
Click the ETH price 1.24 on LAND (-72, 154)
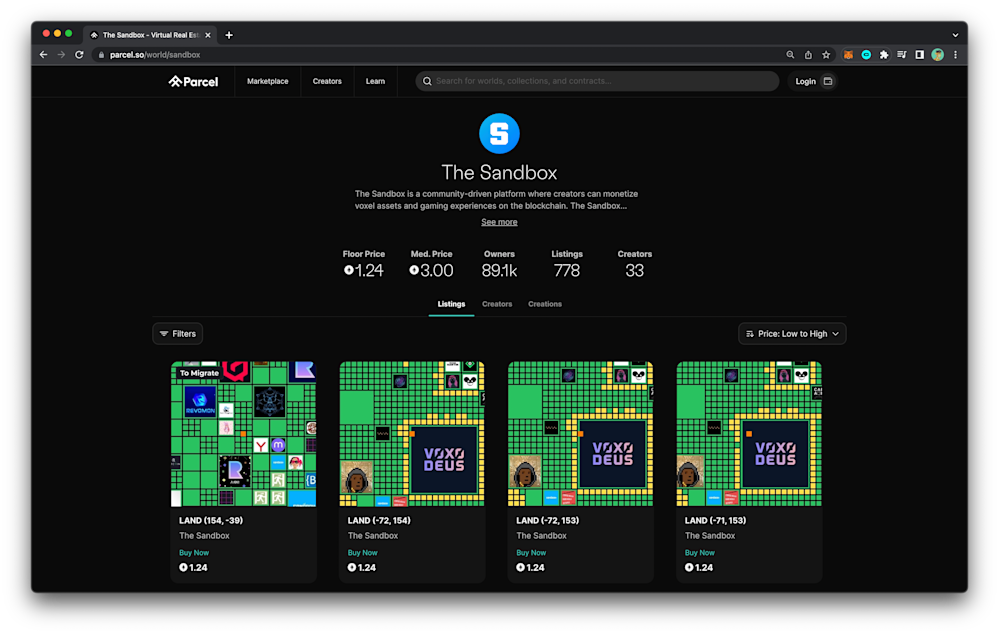tap(362, 568)
